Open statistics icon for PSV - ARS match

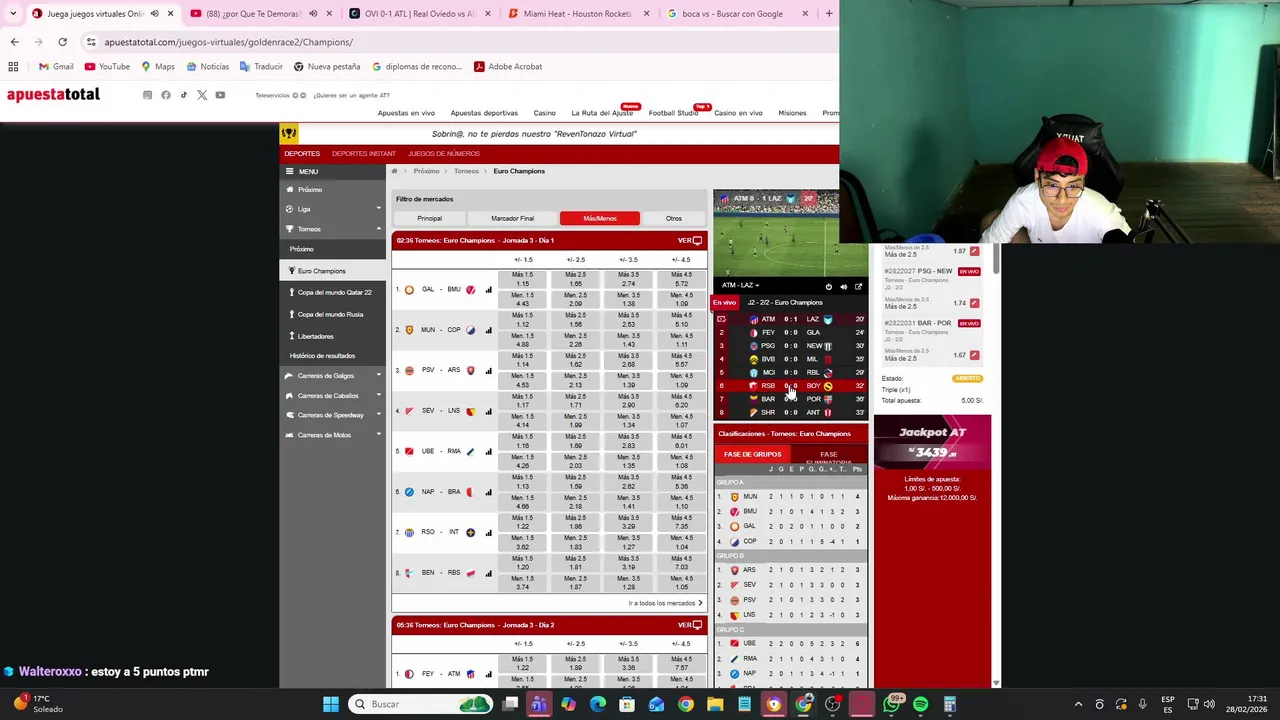(x=488, y=371)
